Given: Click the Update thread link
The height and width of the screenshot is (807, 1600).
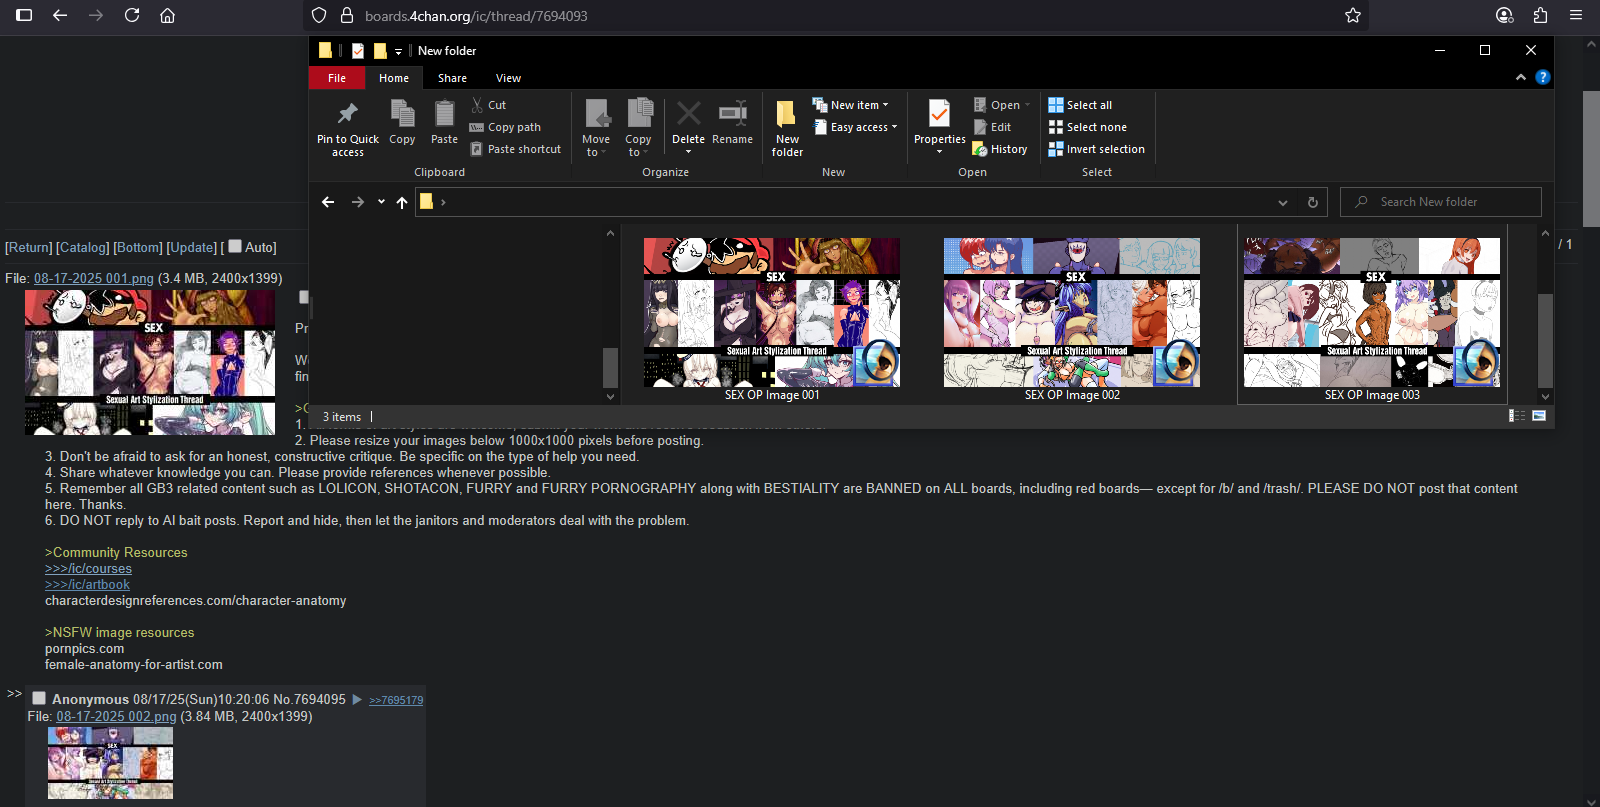Looking at the screenshot, I should [x=191, y=247].
